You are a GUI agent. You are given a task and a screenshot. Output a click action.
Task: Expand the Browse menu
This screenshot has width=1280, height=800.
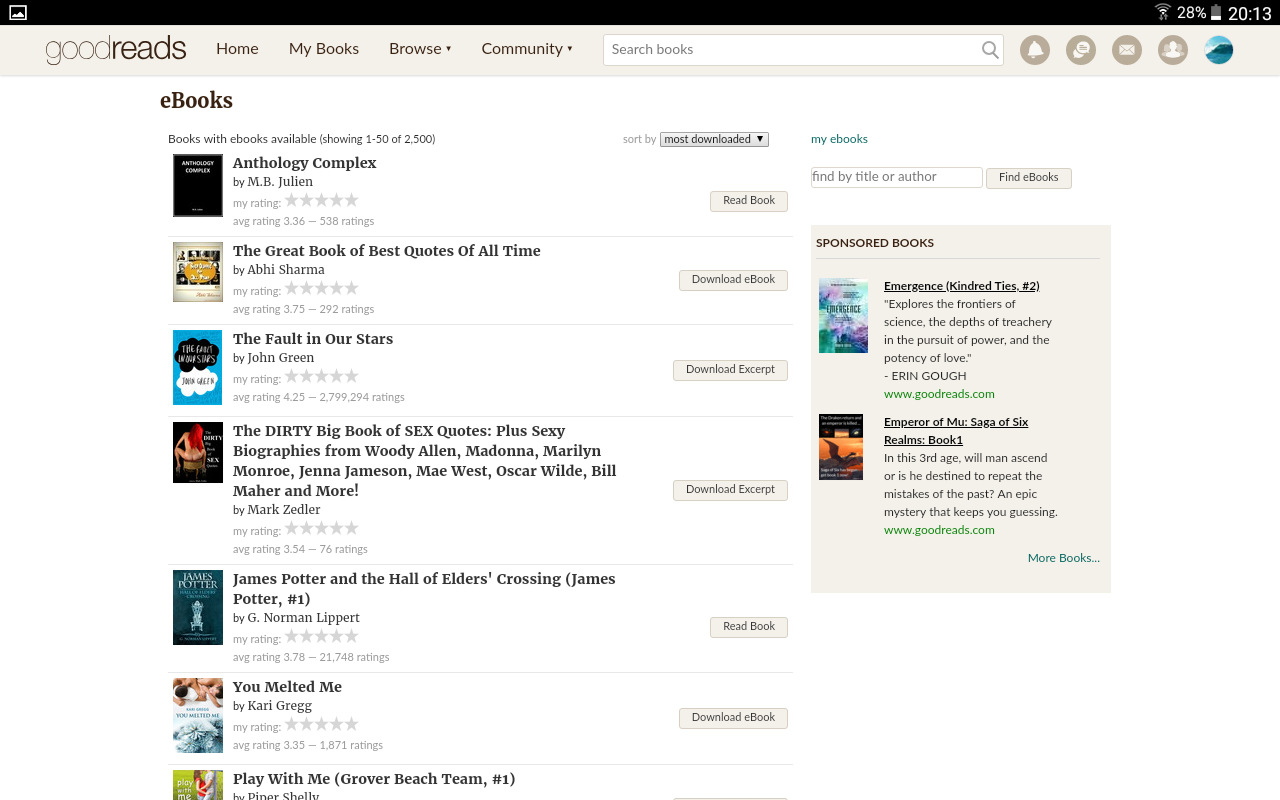[x=420, y=49]
